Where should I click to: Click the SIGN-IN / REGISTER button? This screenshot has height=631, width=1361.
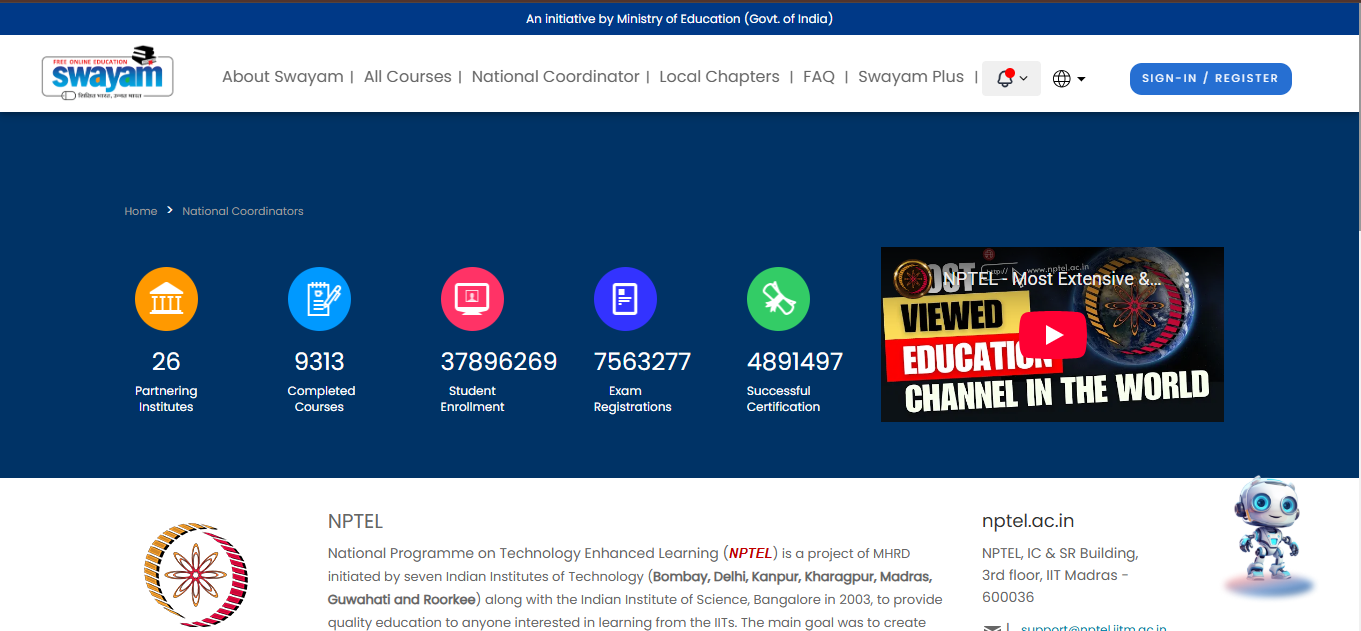tap(1210, 78)
